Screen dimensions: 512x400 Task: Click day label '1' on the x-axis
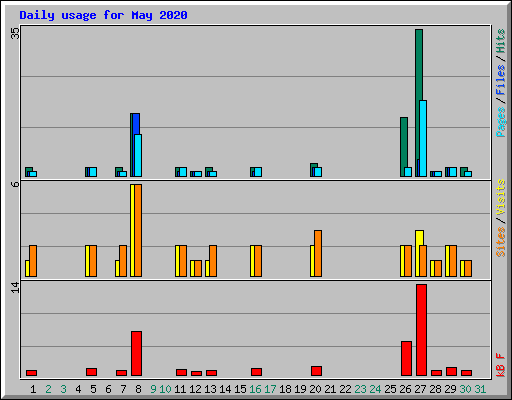click(33, 389)
